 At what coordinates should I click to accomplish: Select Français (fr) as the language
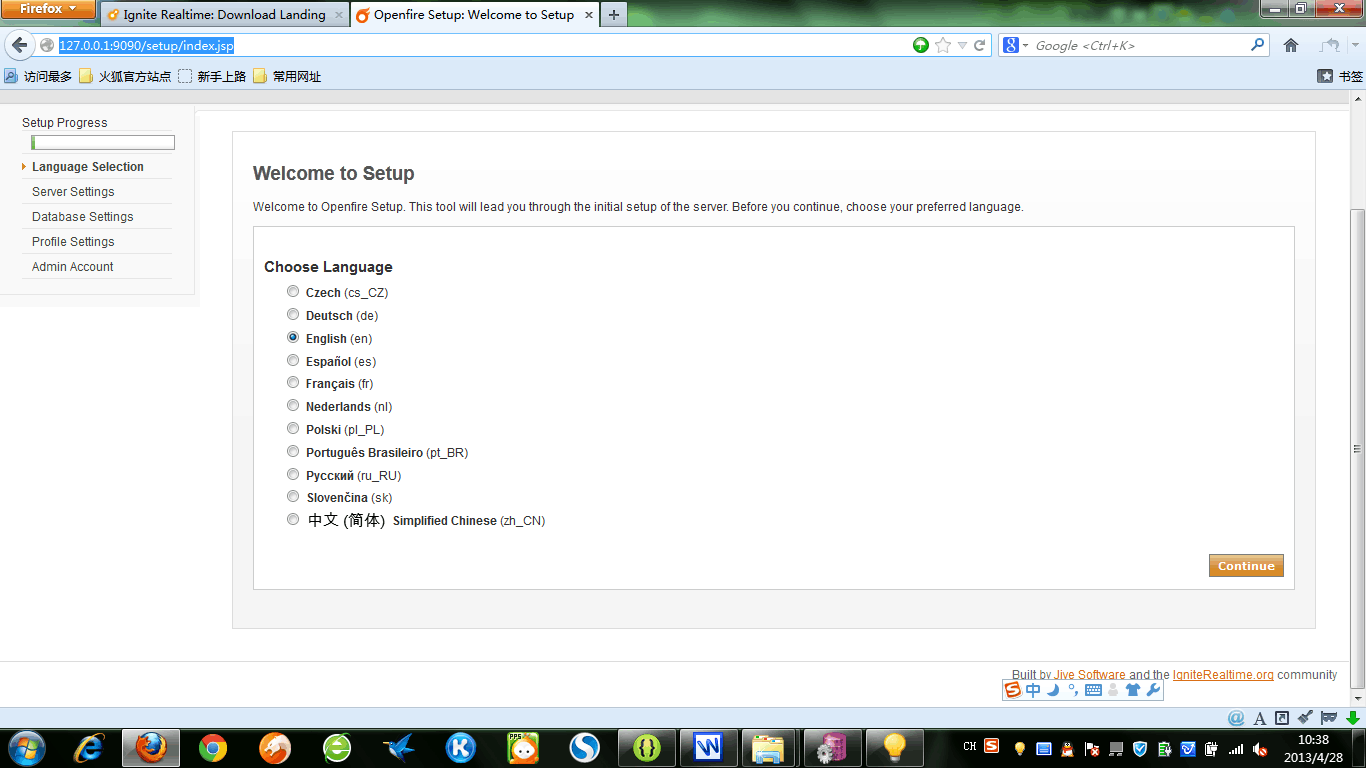pyautogui.click(x=293, y=383)
